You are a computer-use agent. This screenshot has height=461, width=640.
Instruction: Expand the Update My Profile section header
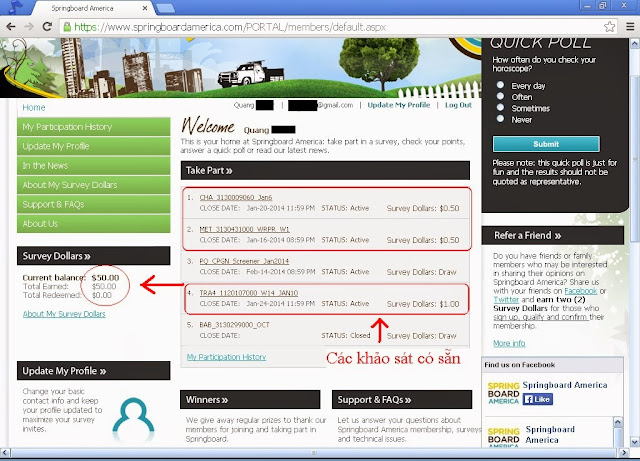point(93,371)
